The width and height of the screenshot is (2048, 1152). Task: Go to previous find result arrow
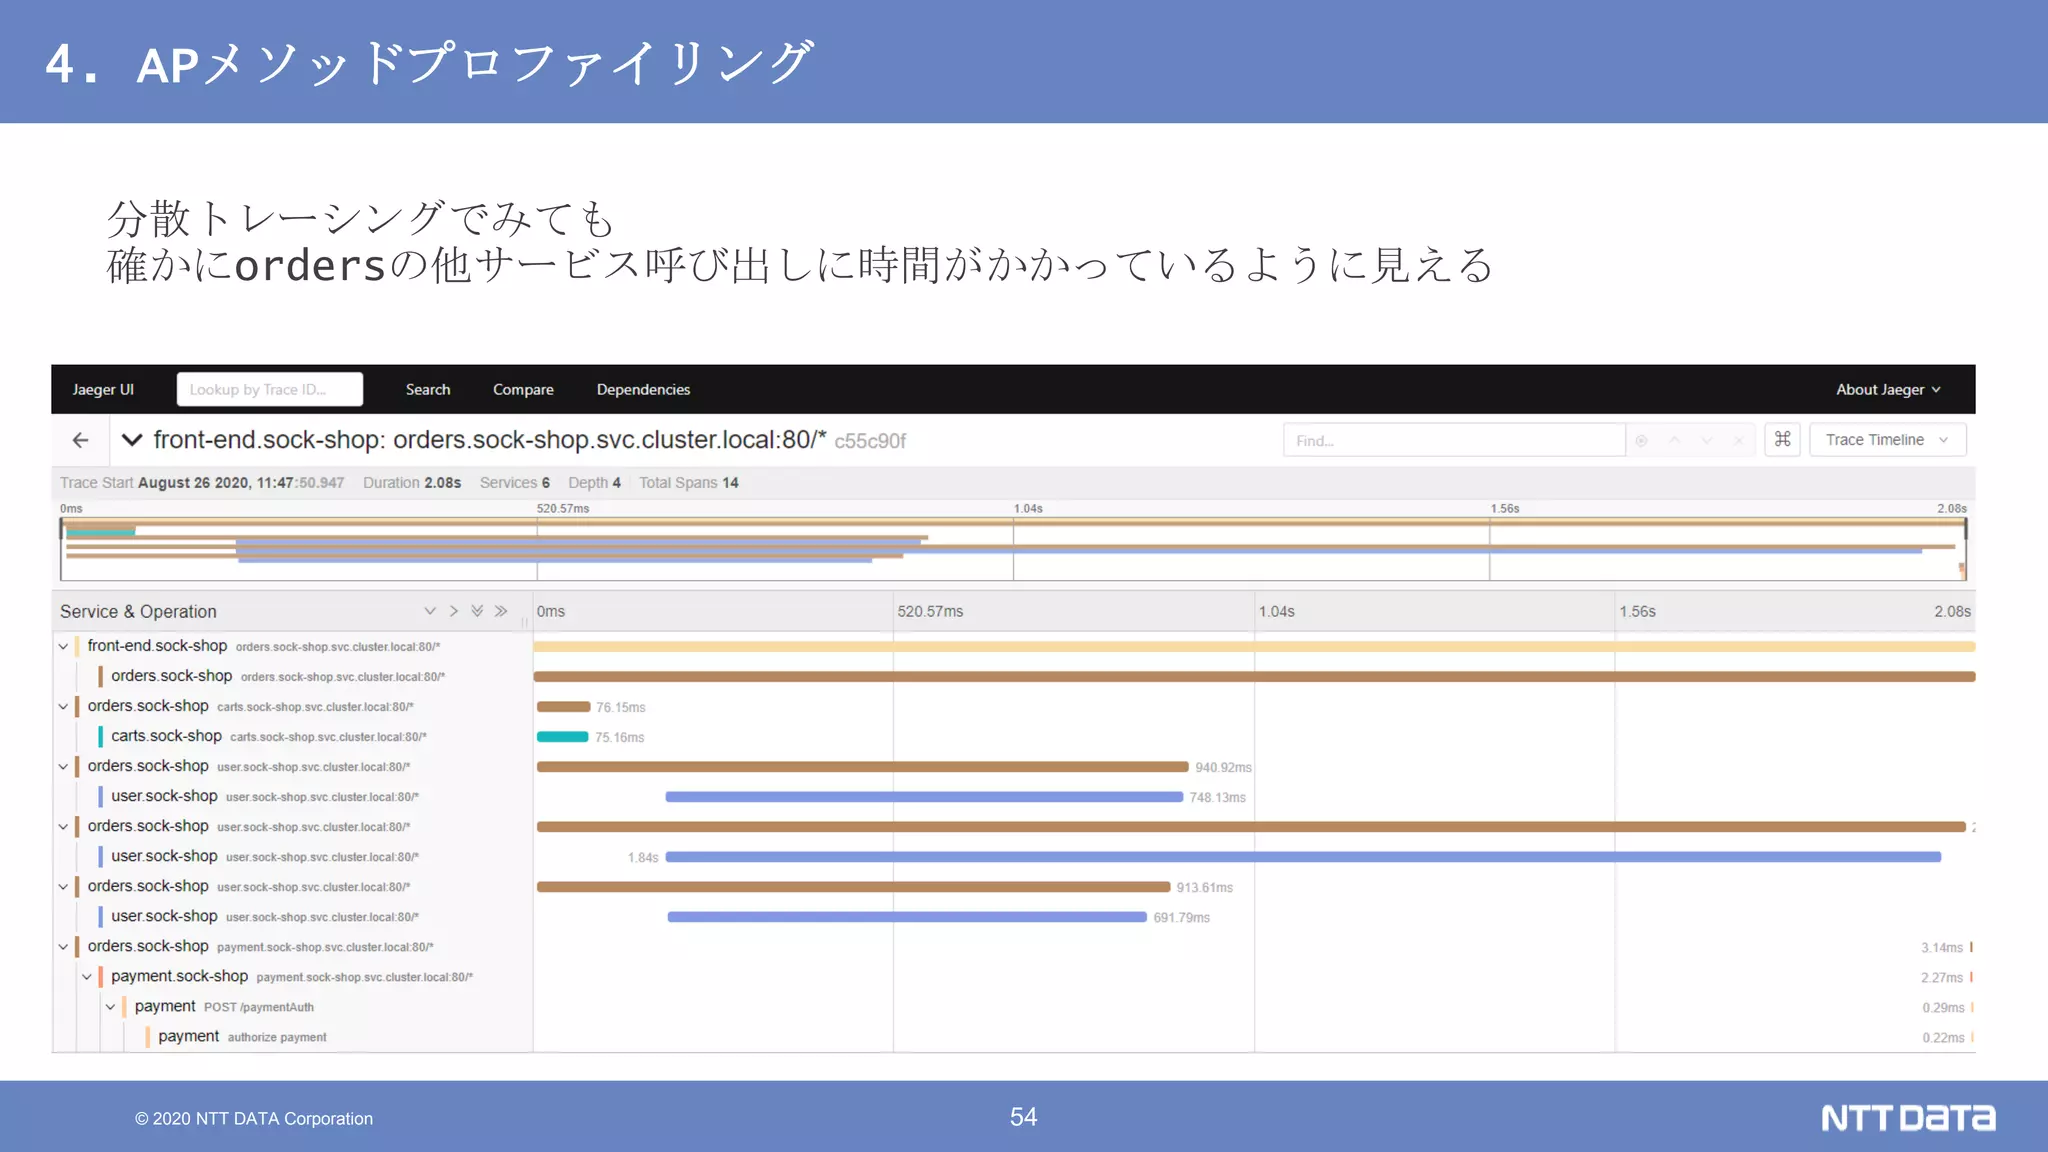(x=1674, y=440)
